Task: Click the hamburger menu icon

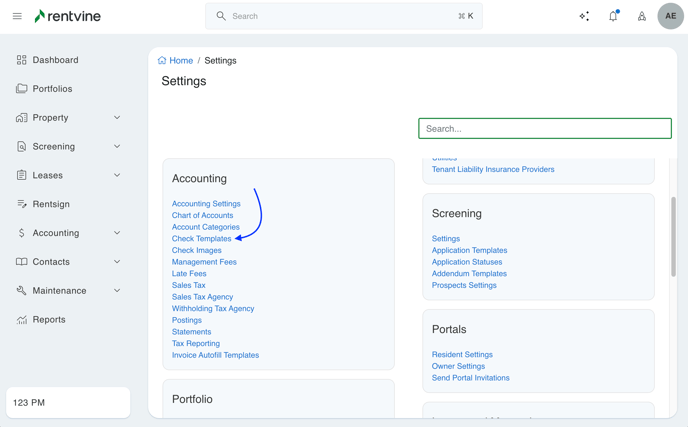Action: (17, 16)
